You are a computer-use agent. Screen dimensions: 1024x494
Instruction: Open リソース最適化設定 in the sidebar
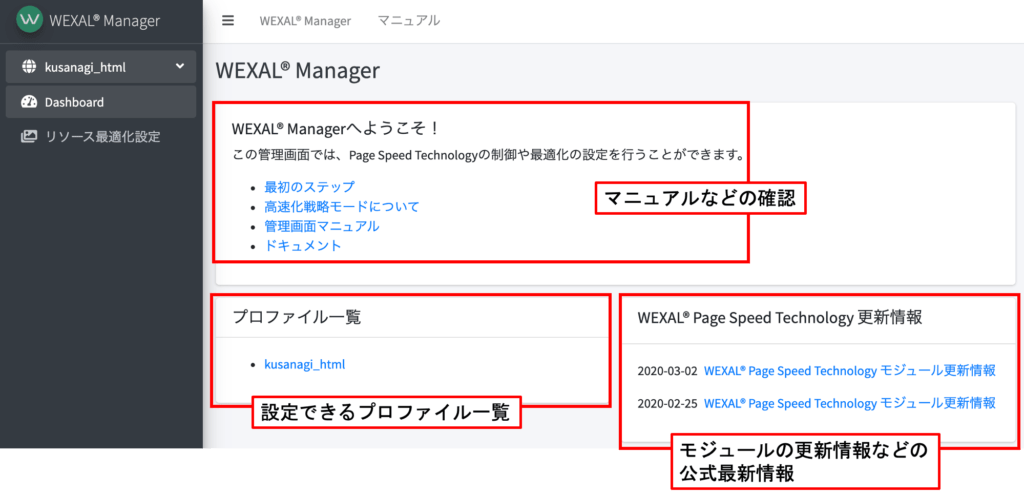point(101,137)
